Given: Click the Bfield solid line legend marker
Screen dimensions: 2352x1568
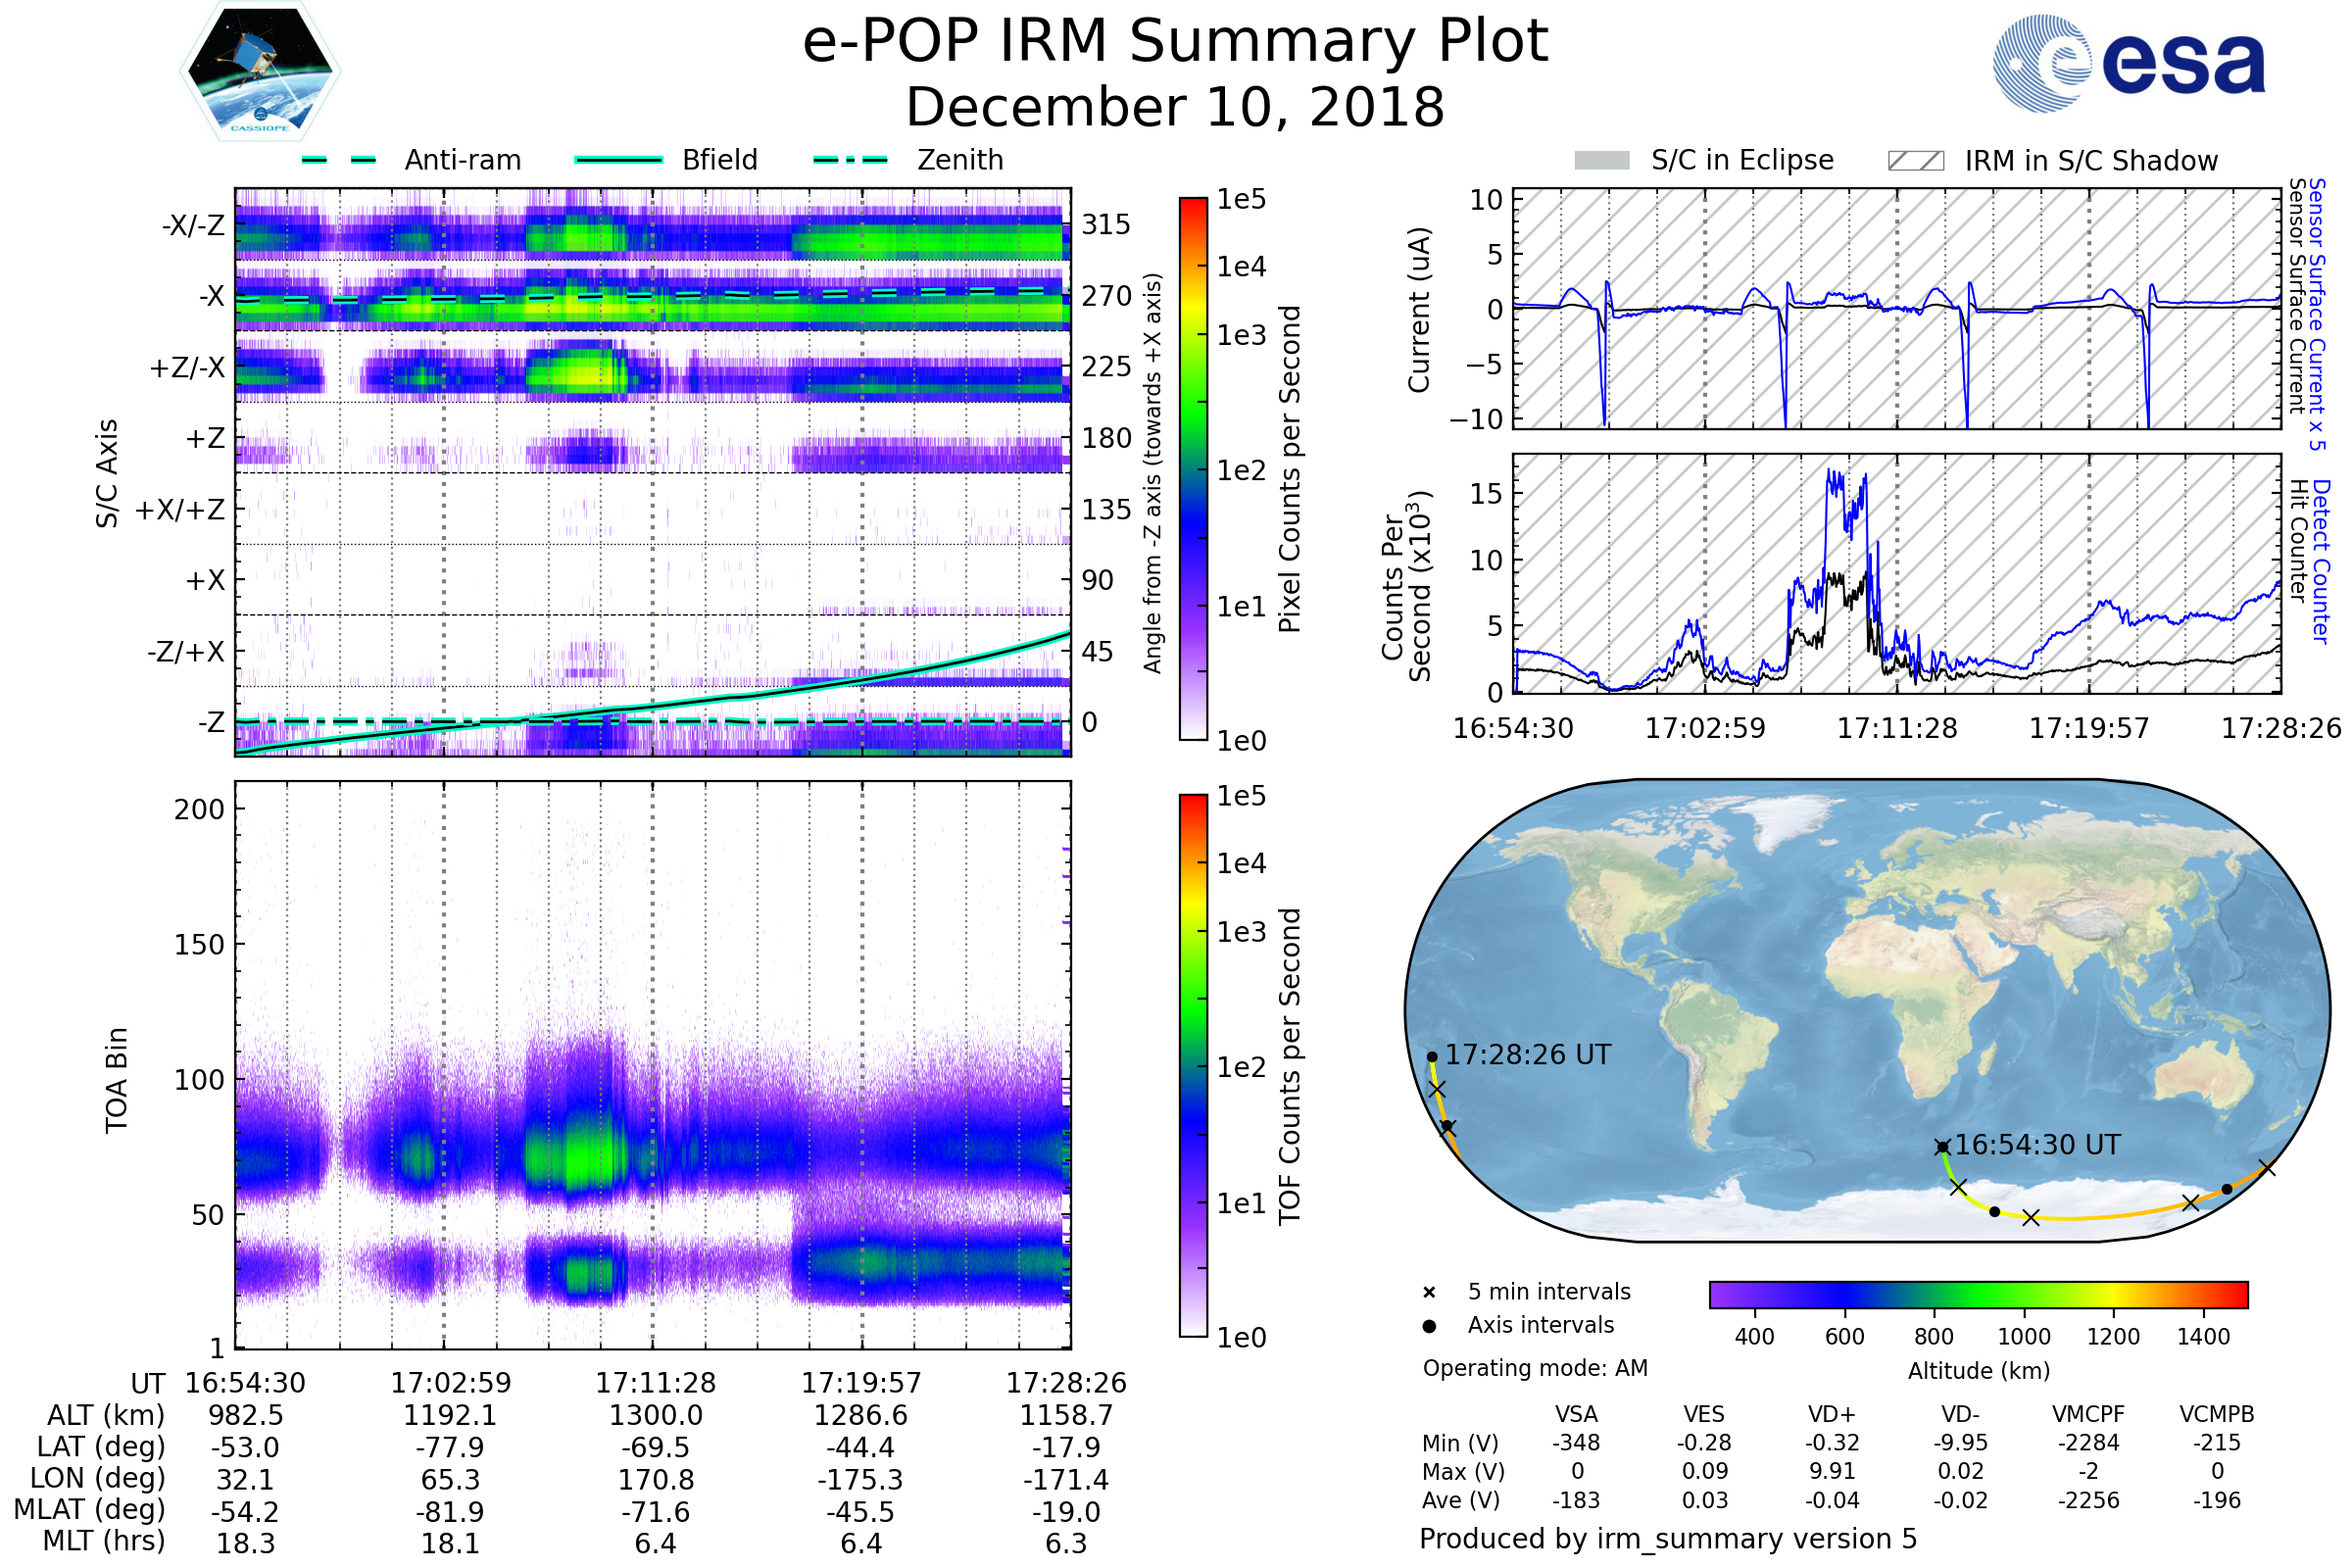Looking at the screenshot, I should (x=618, y=160).
